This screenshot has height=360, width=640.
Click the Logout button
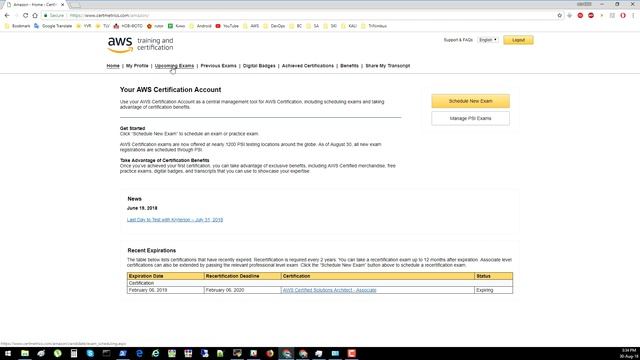(518, 40)
